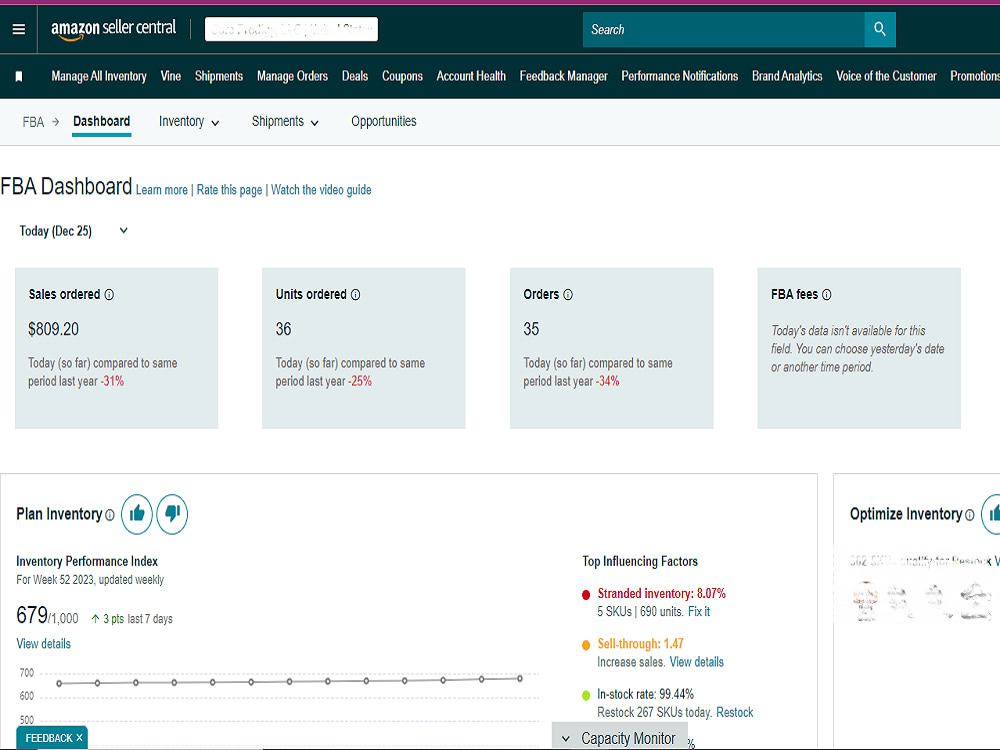1000x750 pixels.
Task: Click View details for Sell-through
Action: 696,662
